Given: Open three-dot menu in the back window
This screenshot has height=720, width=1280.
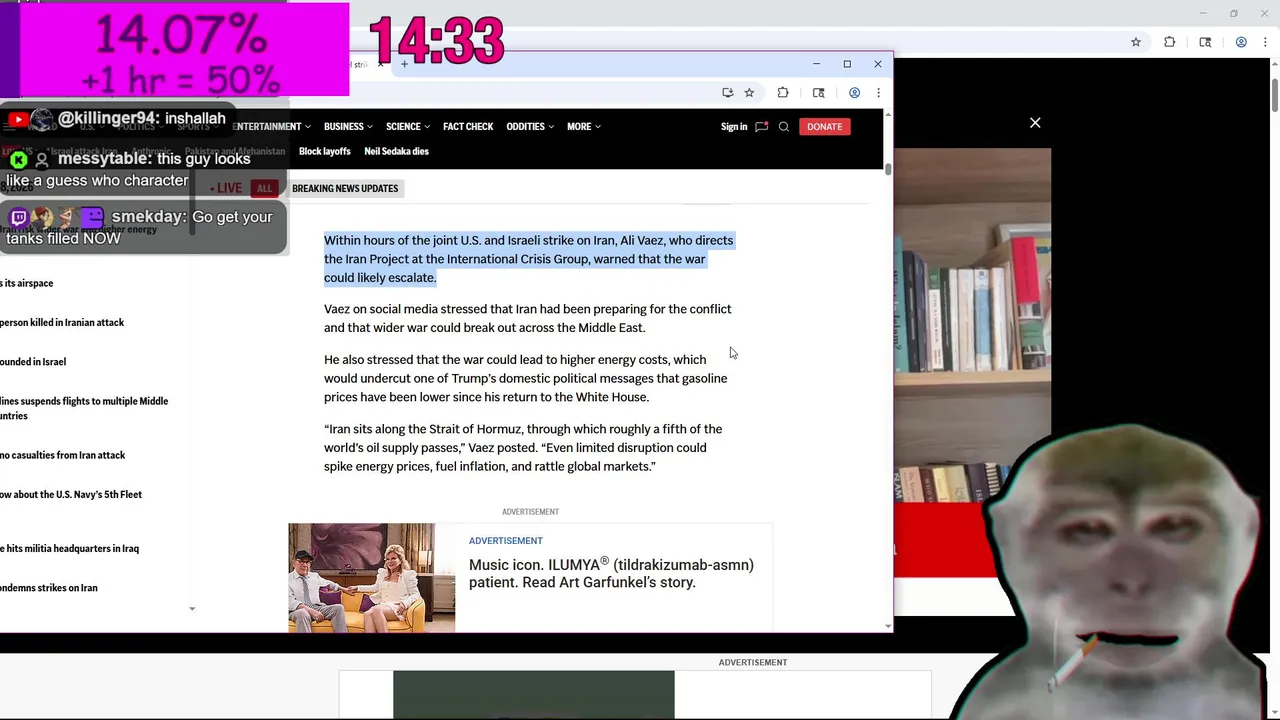Looking at the screenshot, I should coord(1265,42).
